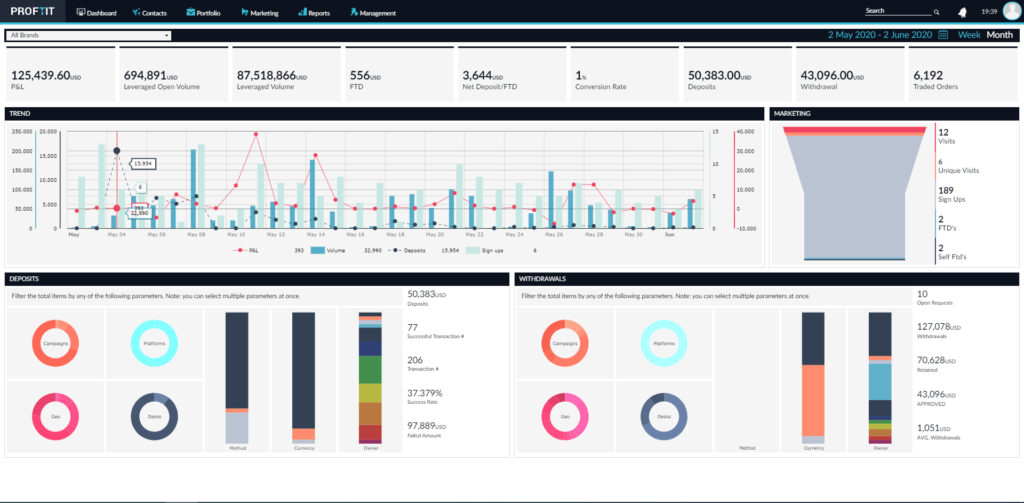Viewport: 1024px width, 503px height.
Task: Toggle the Volume legend series
Action: pyautogui.click(x=327, y=250)
